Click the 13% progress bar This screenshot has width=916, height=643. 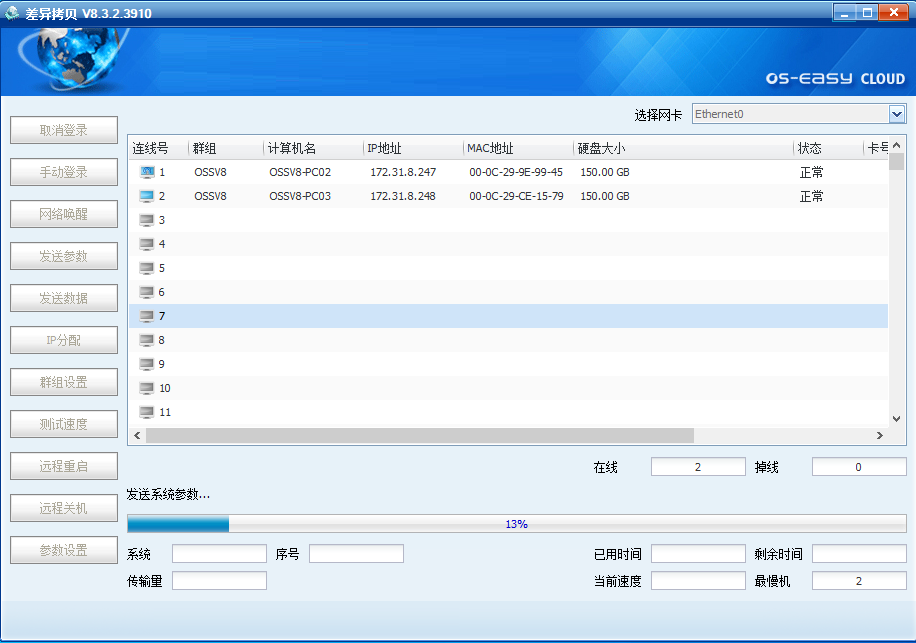pos(516,524)
